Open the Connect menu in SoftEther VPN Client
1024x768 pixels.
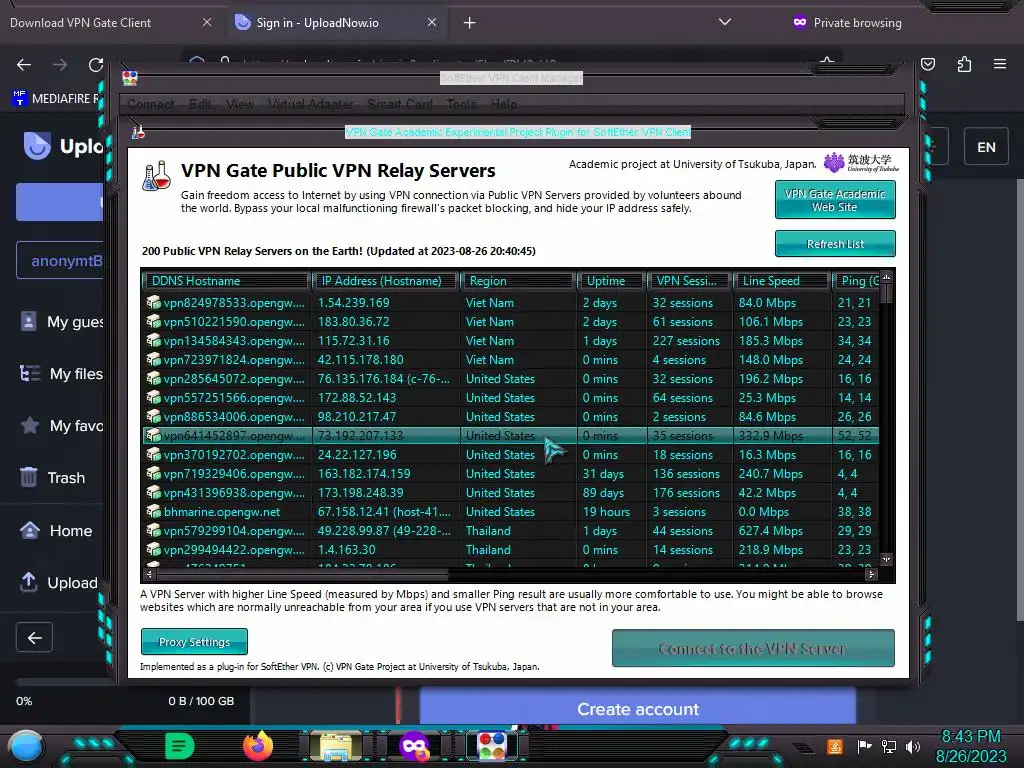click(150, 104)
